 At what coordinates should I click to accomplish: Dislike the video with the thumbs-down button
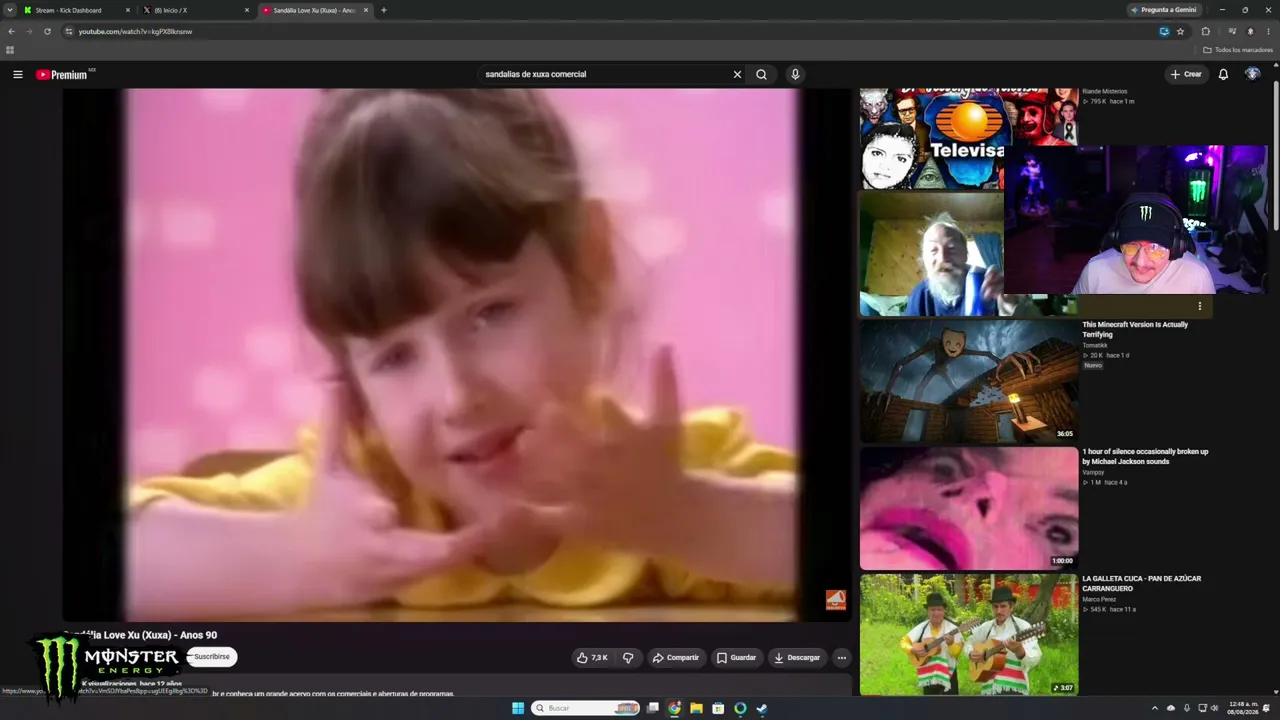click(x=628, y=657)
